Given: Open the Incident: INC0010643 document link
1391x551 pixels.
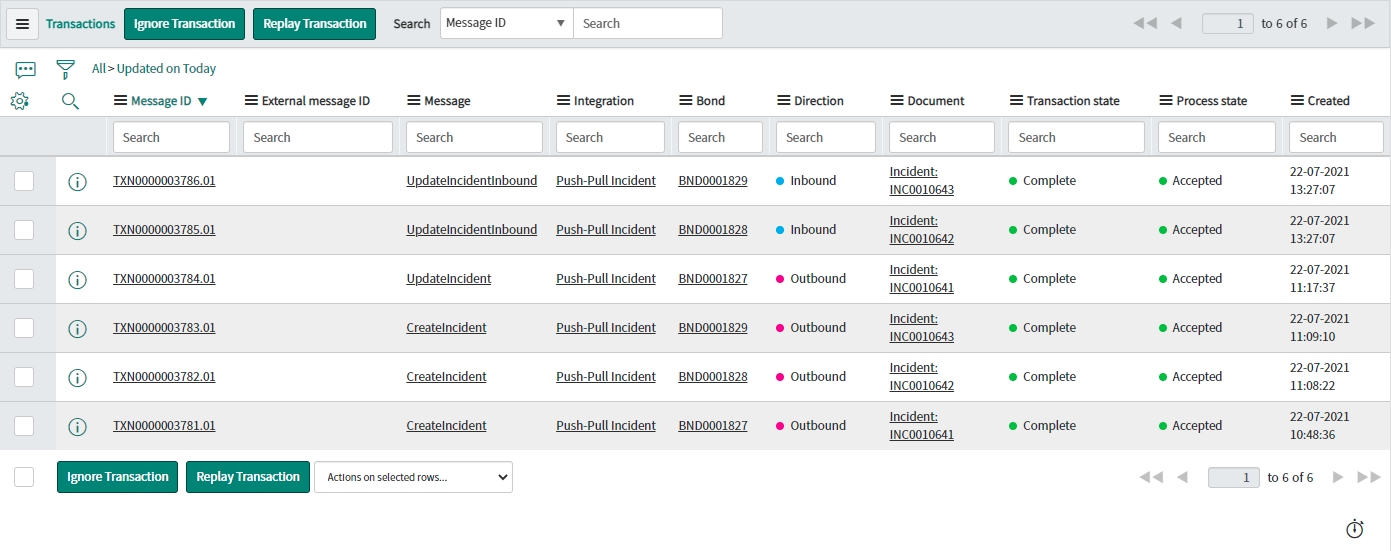Looking at the screenshot, I should click(x=921, y=181).
